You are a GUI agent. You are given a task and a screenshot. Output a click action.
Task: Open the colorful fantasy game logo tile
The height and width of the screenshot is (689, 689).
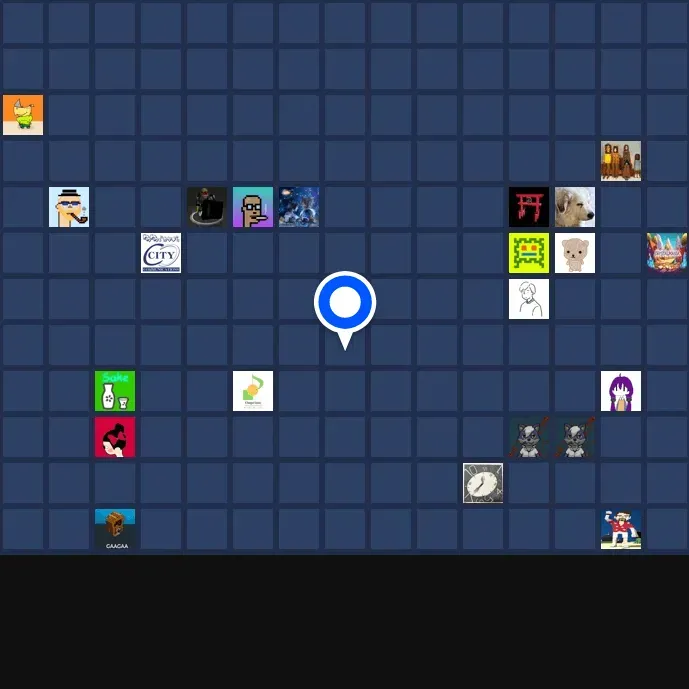click(667, 253)
